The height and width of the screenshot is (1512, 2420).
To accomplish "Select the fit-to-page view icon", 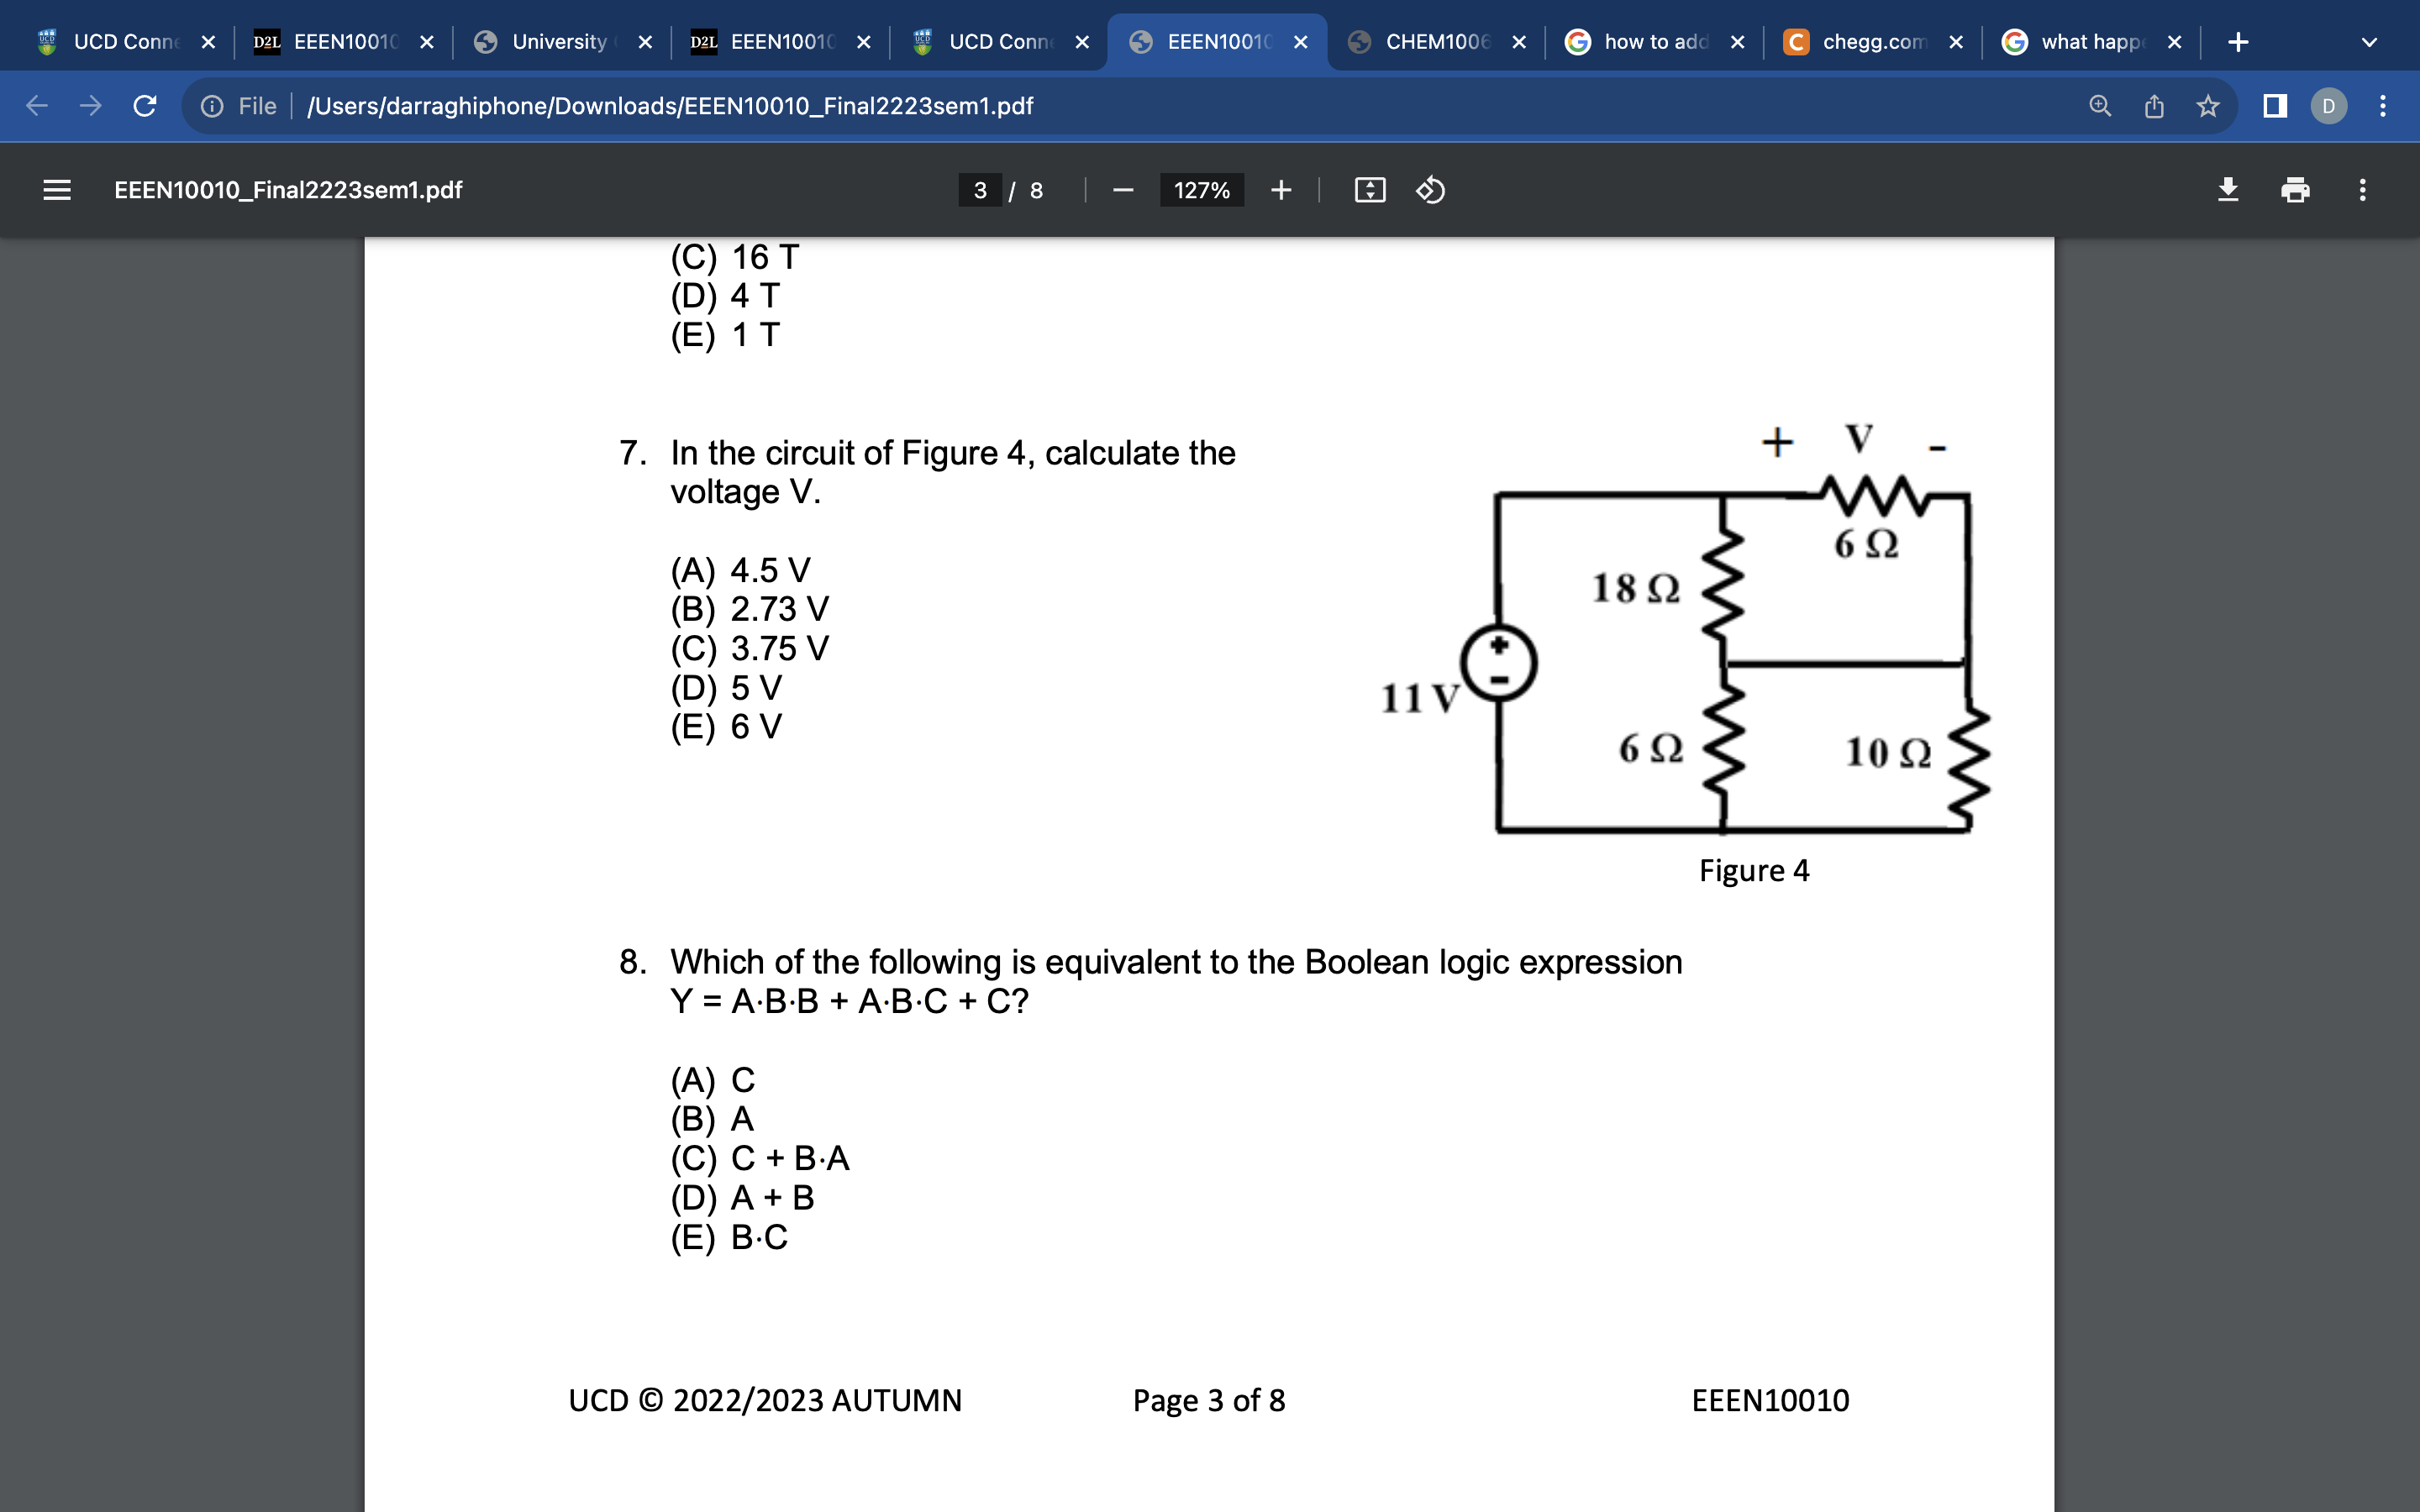I will (x=1370, y=190).
